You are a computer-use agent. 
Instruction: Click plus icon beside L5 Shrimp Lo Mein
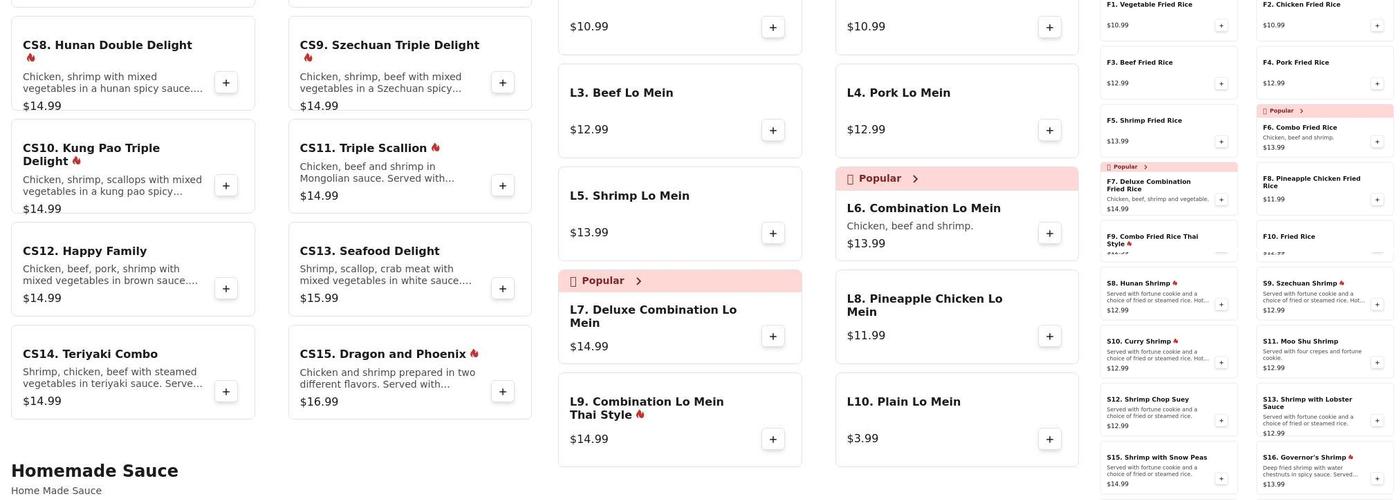pyautogui.click(x=773, y=233)
